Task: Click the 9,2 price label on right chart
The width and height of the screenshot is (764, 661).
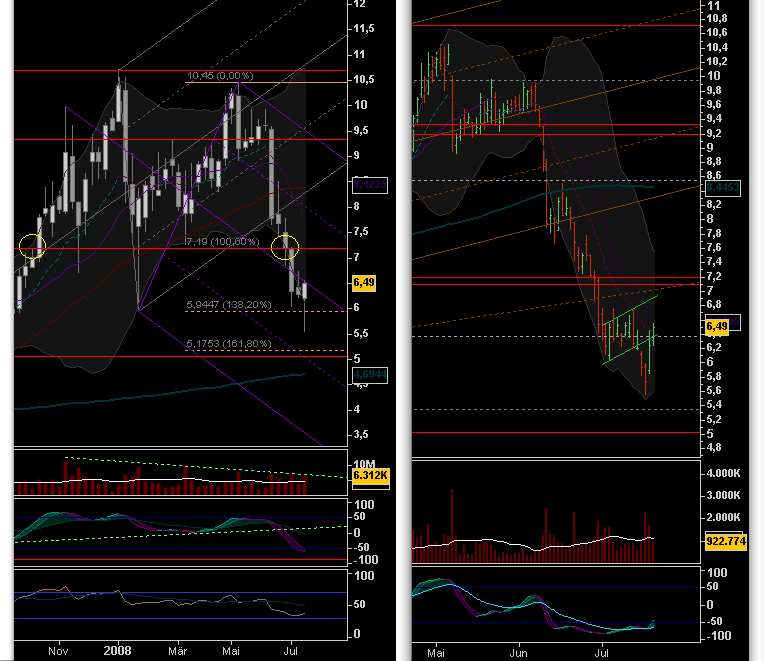Action: click(713, 133)
